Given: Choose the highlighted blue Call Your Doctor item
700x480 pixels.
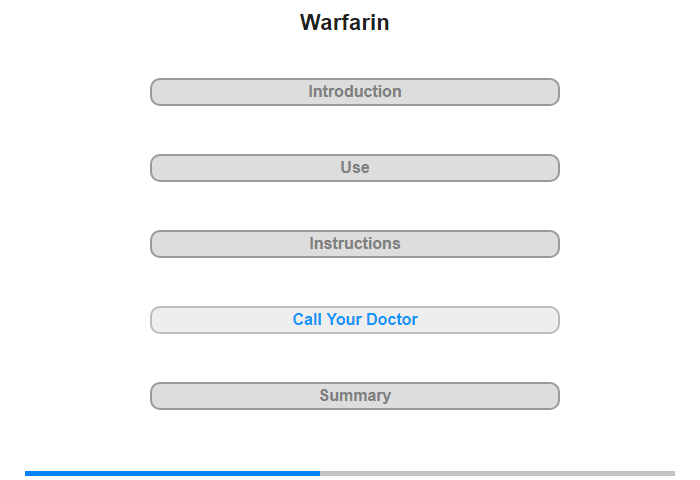Looking at the screenshot, I should tap(354, 320).
